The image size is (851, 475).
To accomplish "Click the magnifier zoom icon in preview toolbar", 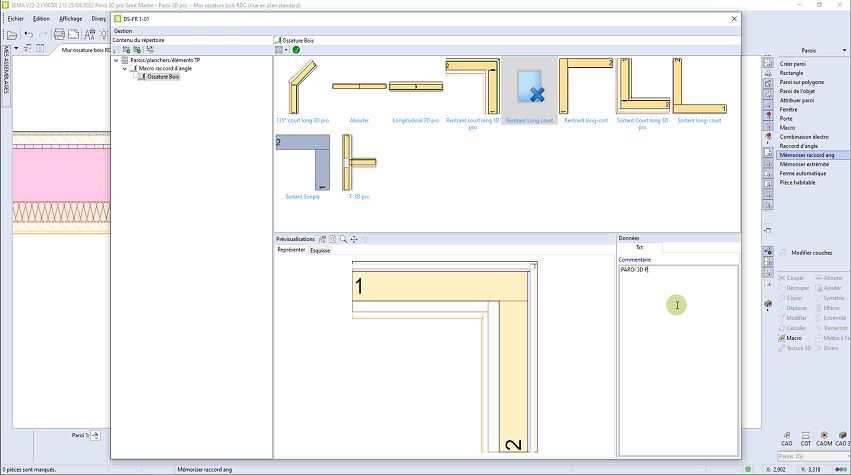I will point(343,239).
